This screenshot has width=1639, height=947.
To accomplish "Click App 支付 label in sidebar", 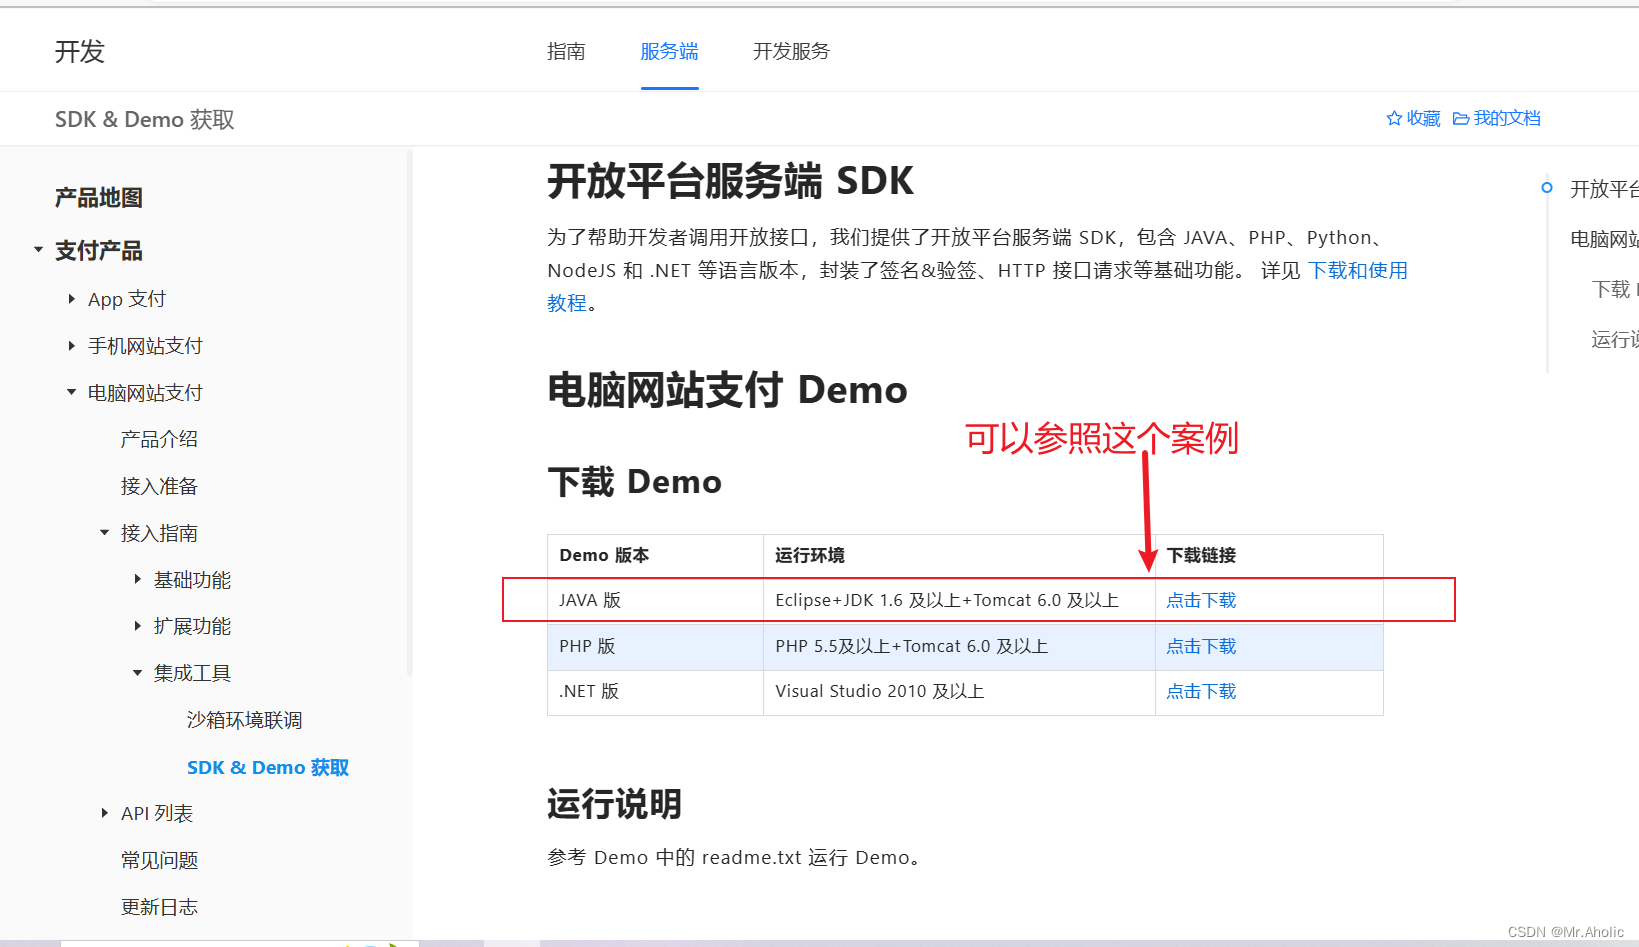I will pyautogui.click(x=127, y=299).
